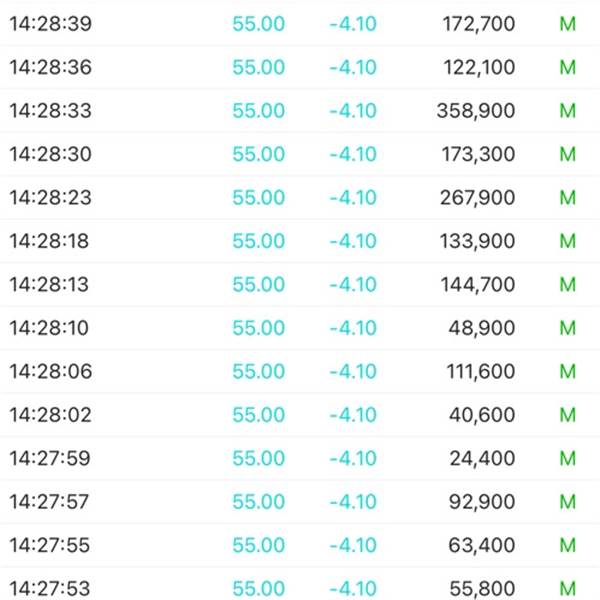Click the 14:28:30 timestamp
Image resolution: width=600 pixels, height=600 pixels.
51,154
